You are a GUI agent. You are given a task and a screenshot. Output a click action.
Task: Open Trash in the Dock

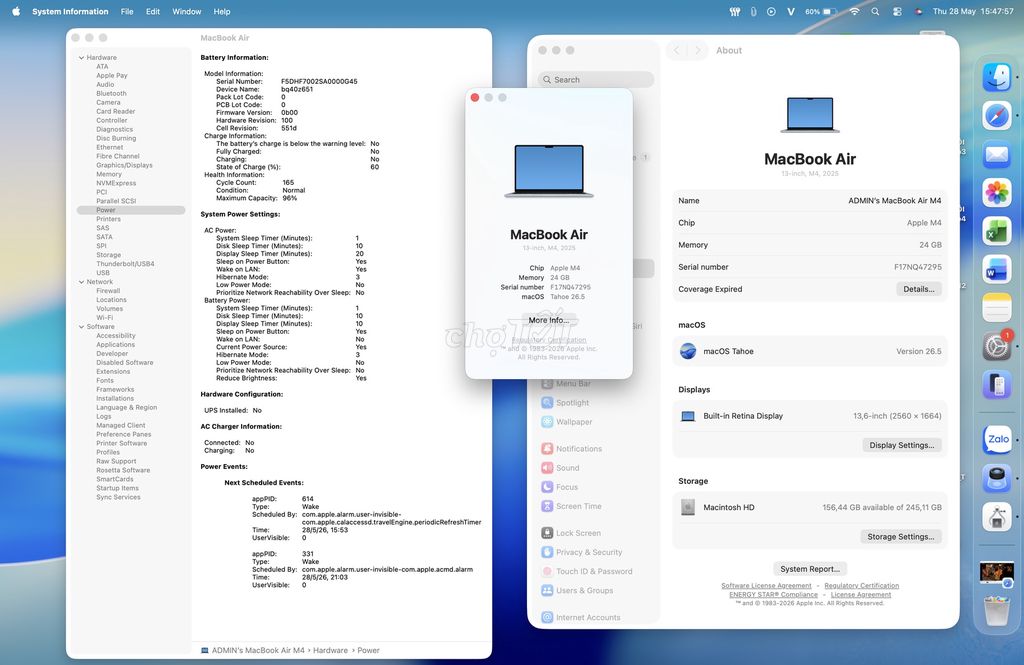tap(997, 611)
